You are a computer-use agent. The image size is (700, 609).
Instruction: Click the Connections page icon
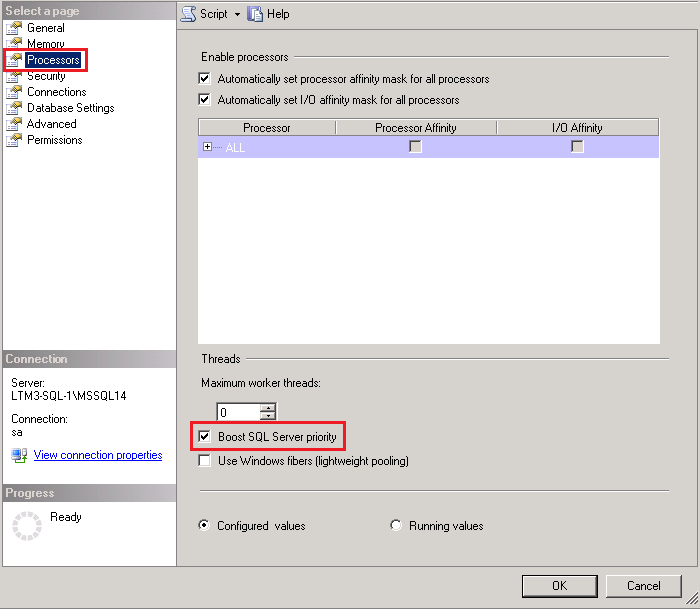14,92
